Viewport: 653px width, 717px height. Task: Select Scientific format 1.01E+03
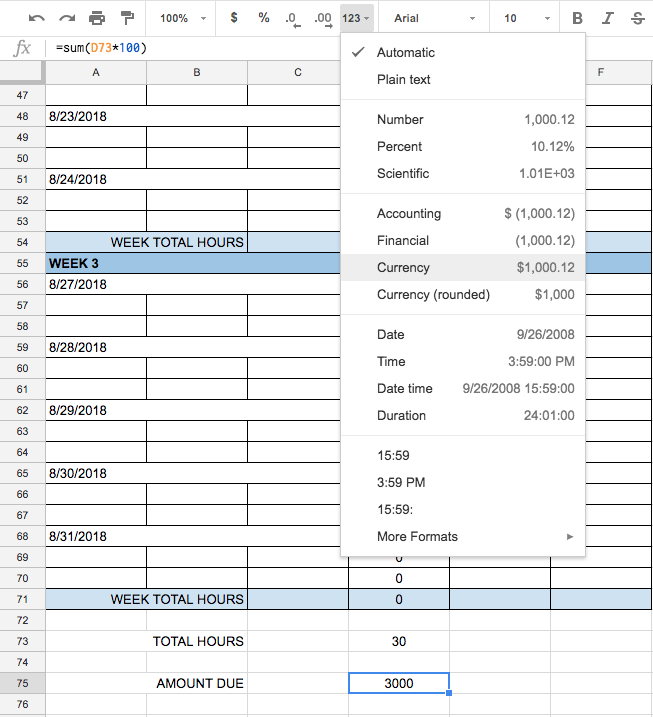pos(463,173)
